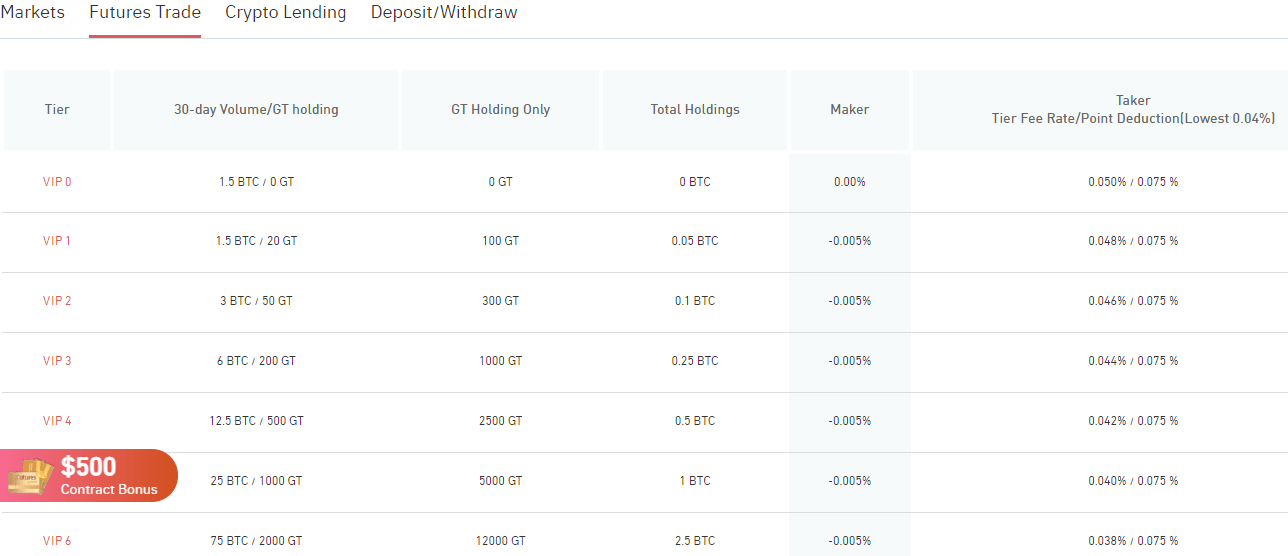Click the $500 Contract Bonus banner
Screen dimensions: 1288x556
tap(89, 475)
